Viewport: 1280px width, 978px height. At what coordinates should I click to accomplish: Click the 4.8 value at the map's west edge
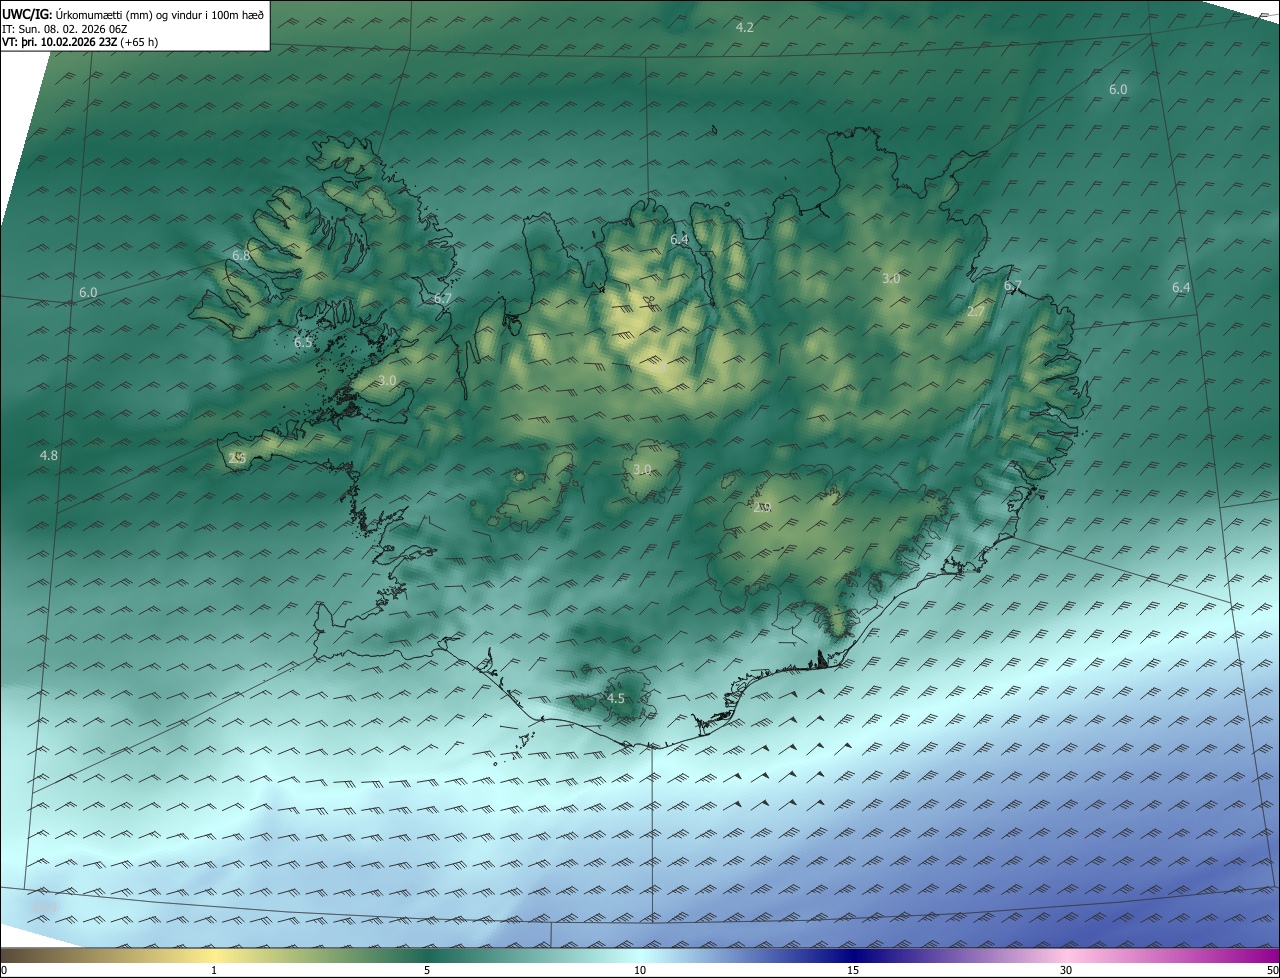[49, 455]
